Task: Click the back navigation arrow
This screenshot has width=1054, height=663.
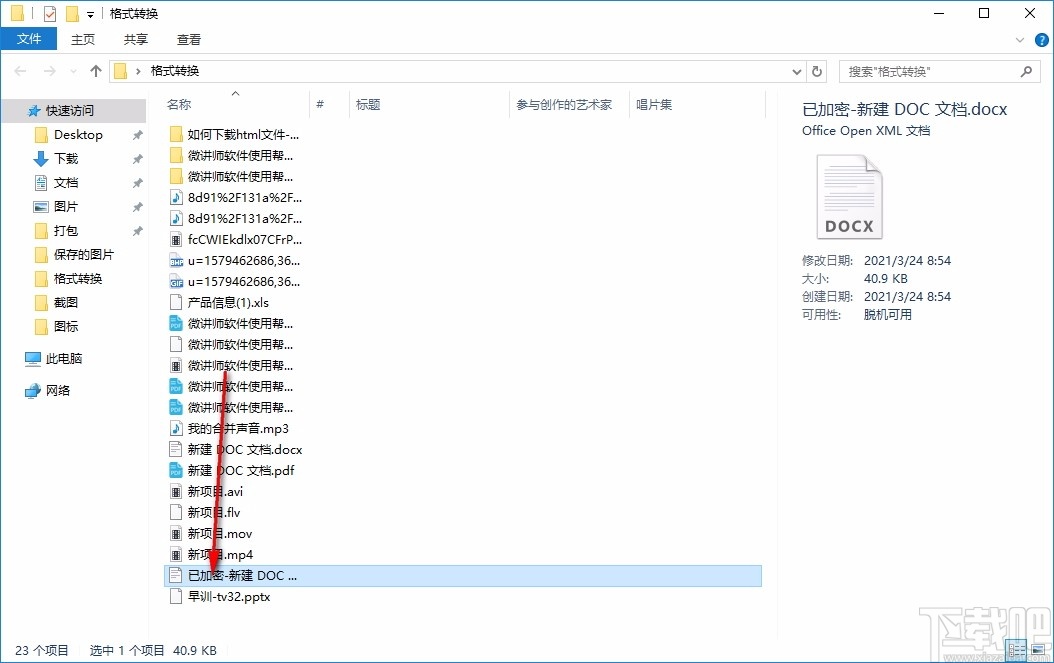Action: (x=19, y=71)
